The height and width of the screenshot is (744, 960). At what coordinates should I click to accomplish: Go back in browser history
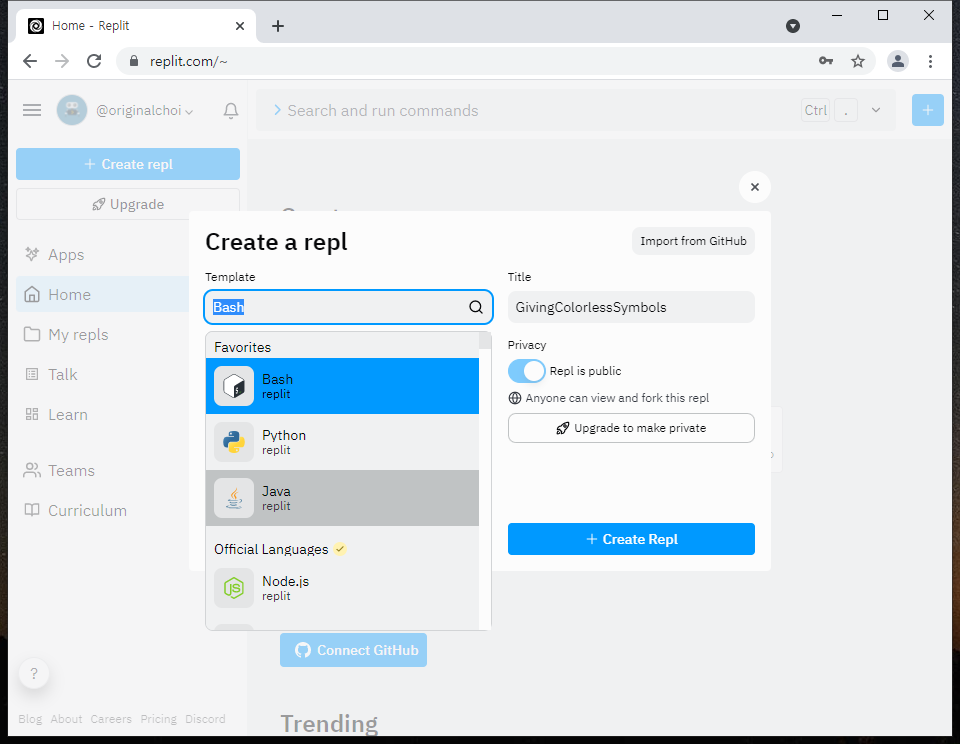click(x=30, y=61)
